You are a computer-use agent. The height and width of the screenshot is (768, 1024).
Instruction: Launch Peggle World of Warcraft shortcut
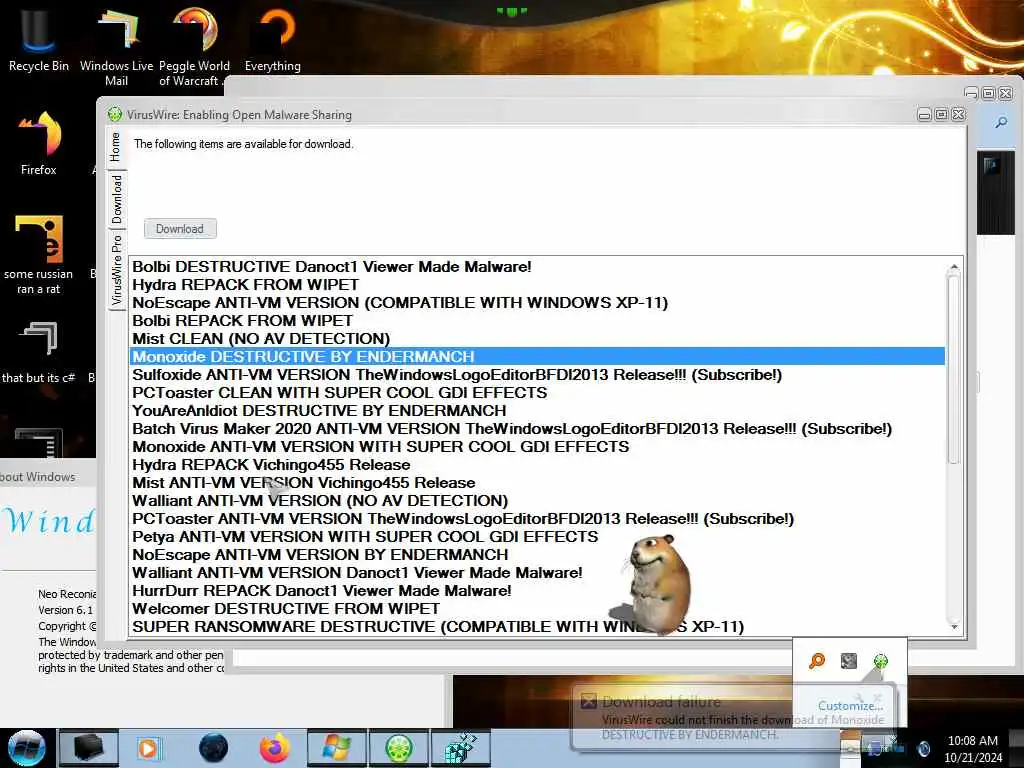click(194, 46)
